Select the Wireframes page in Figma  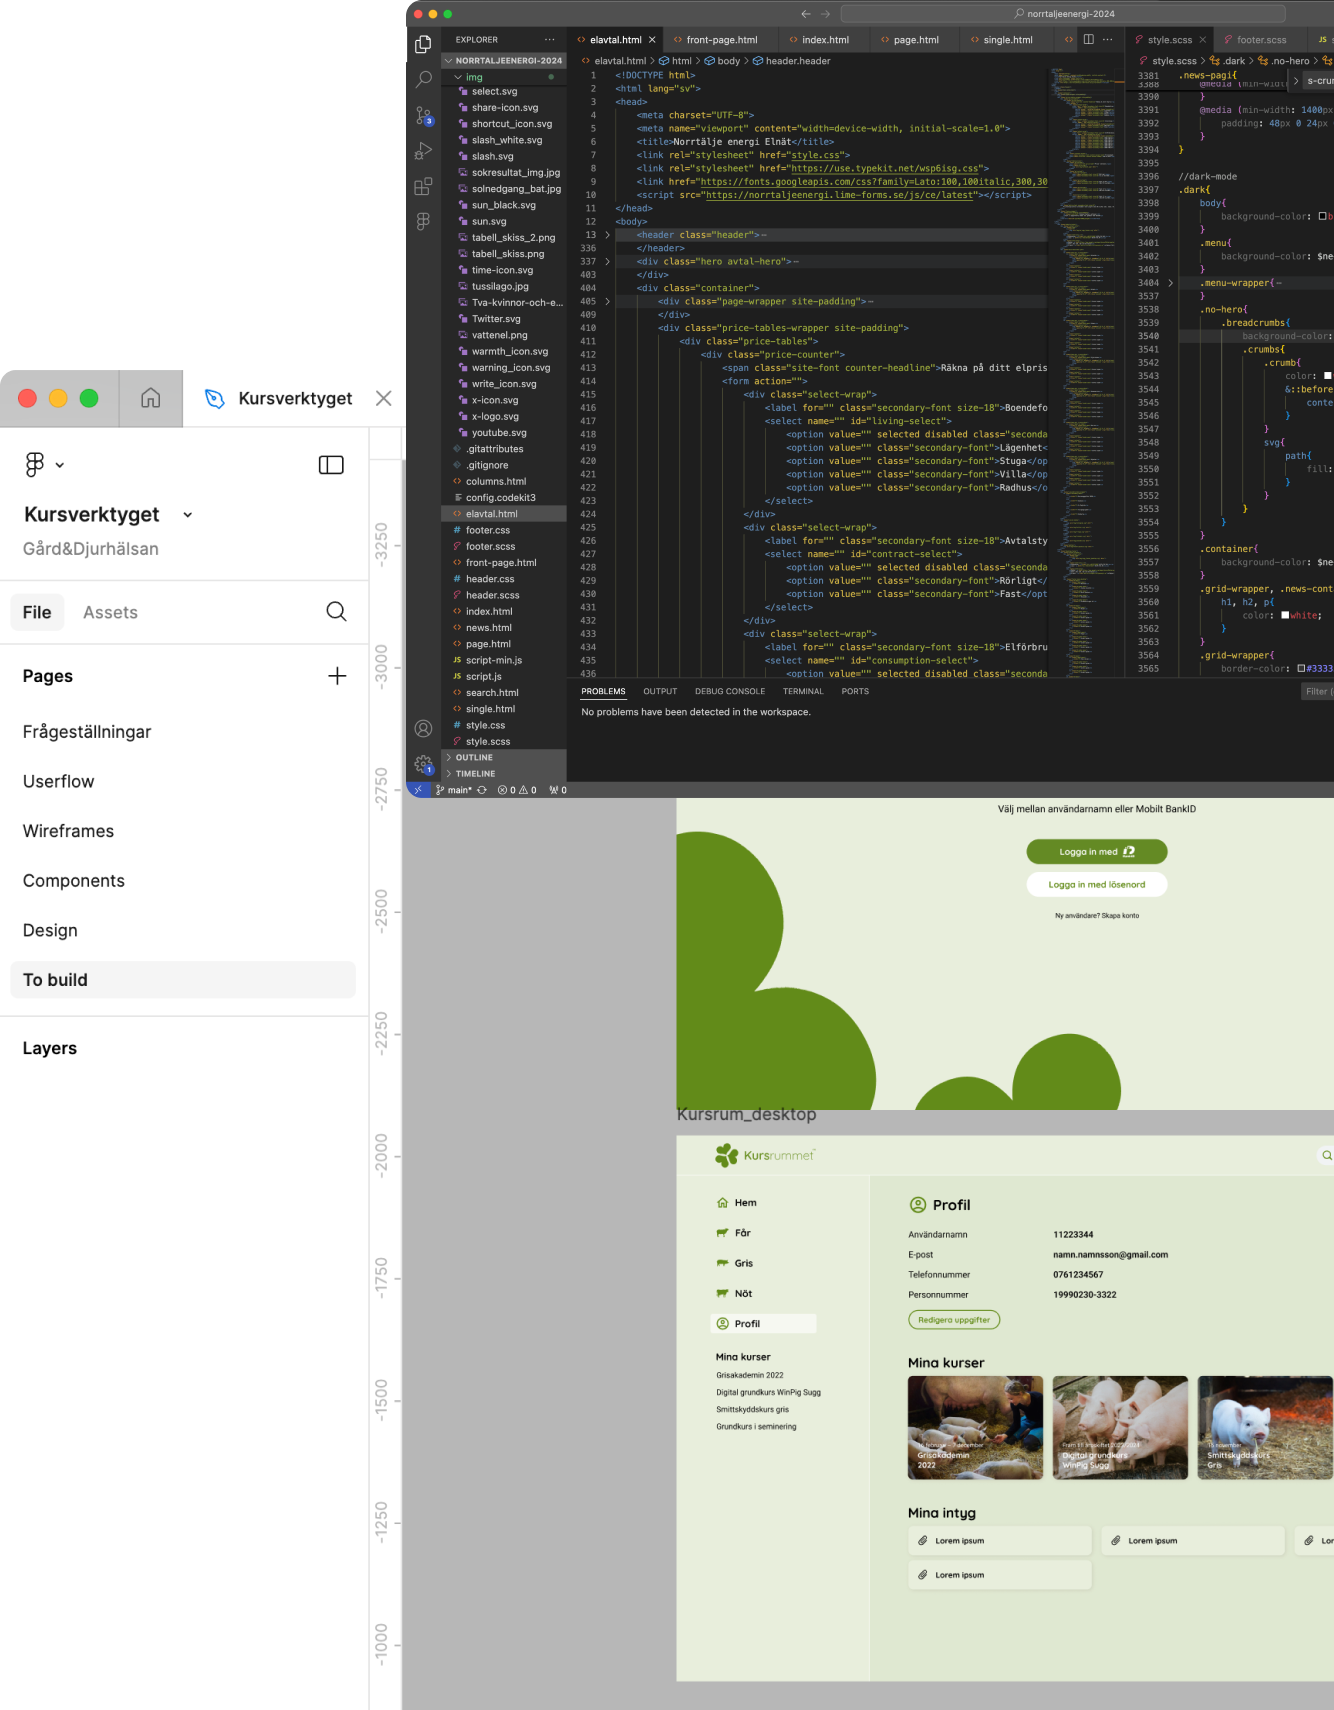coord(68,831)
